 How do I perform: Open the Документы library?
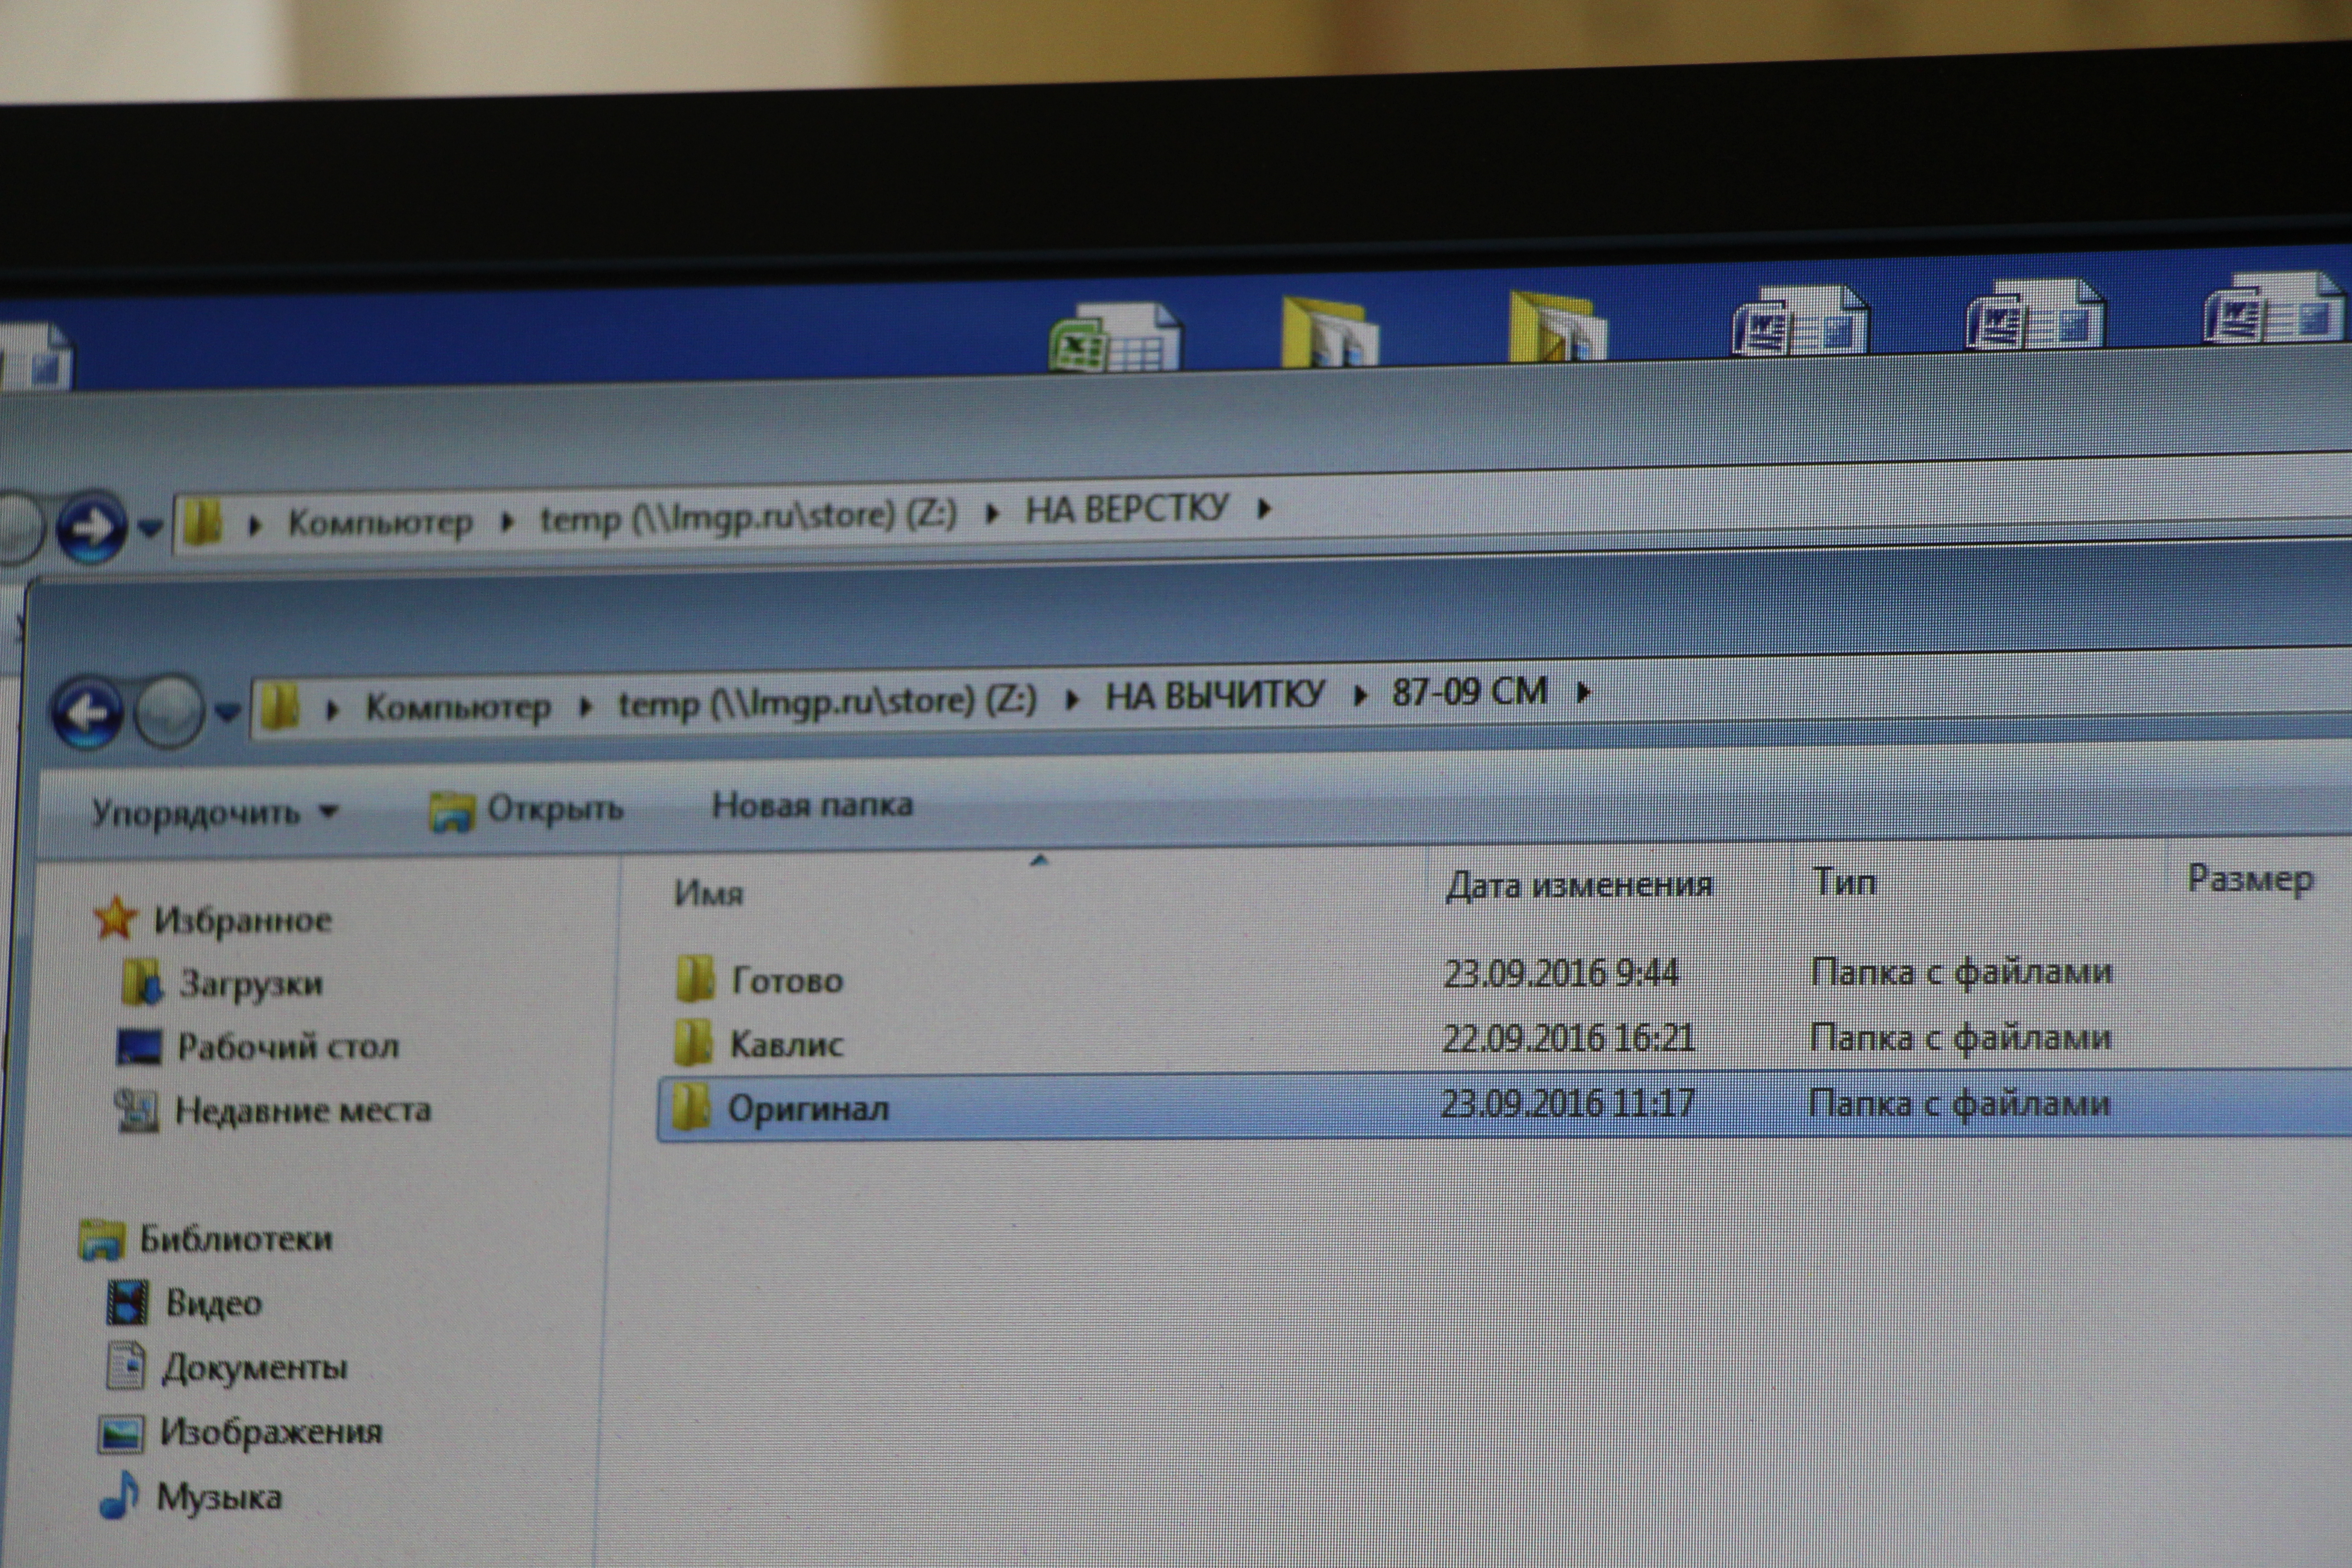point(254,1367)
